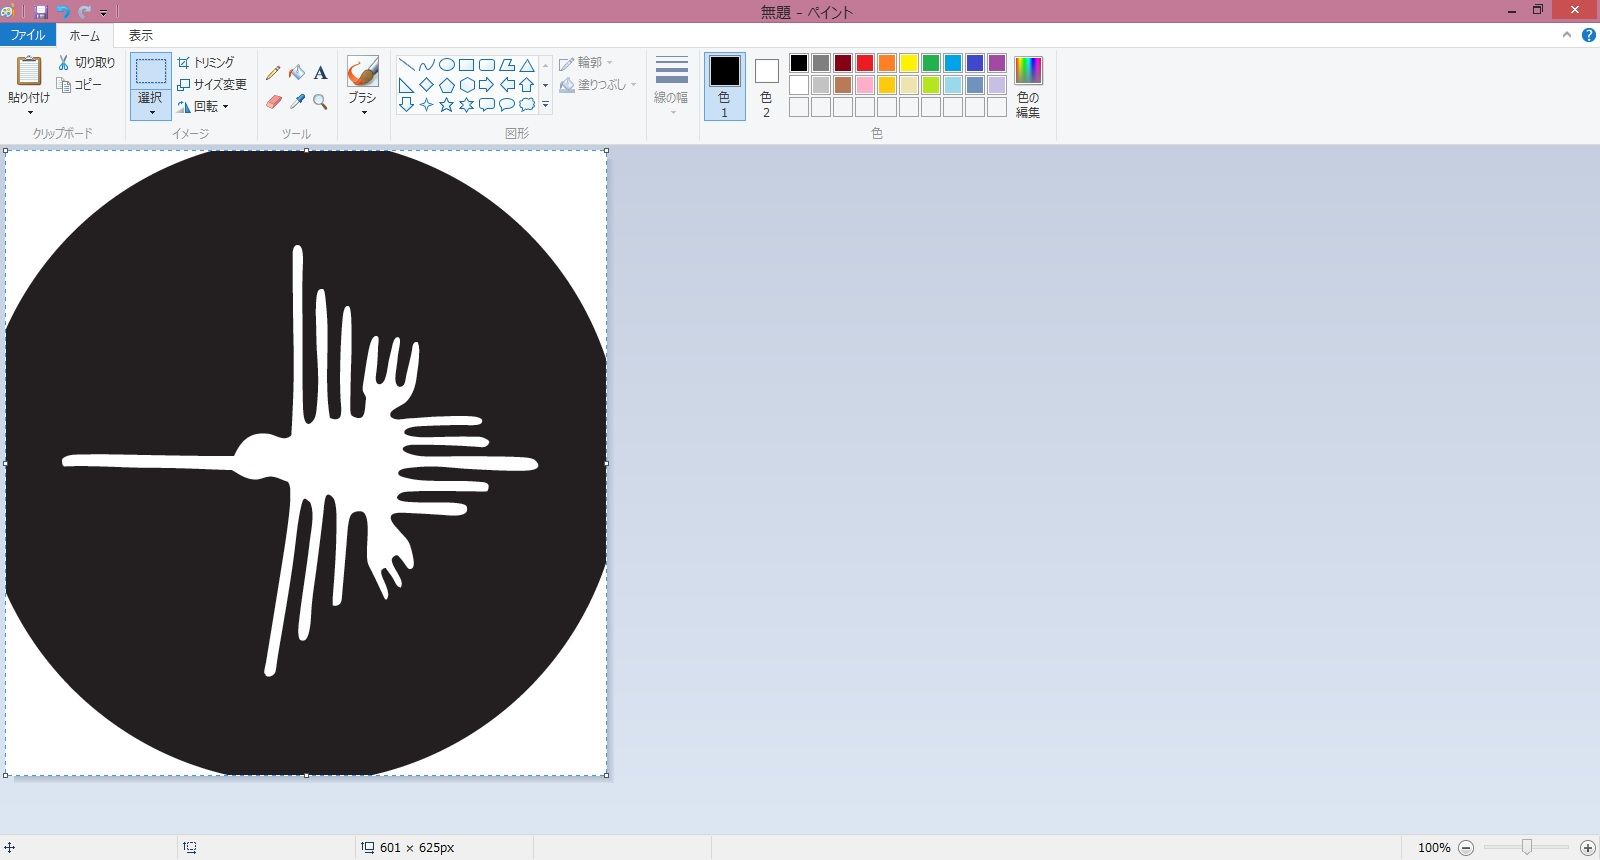
Task: Choose the Five-point star shape
Action: click(447, 105)
